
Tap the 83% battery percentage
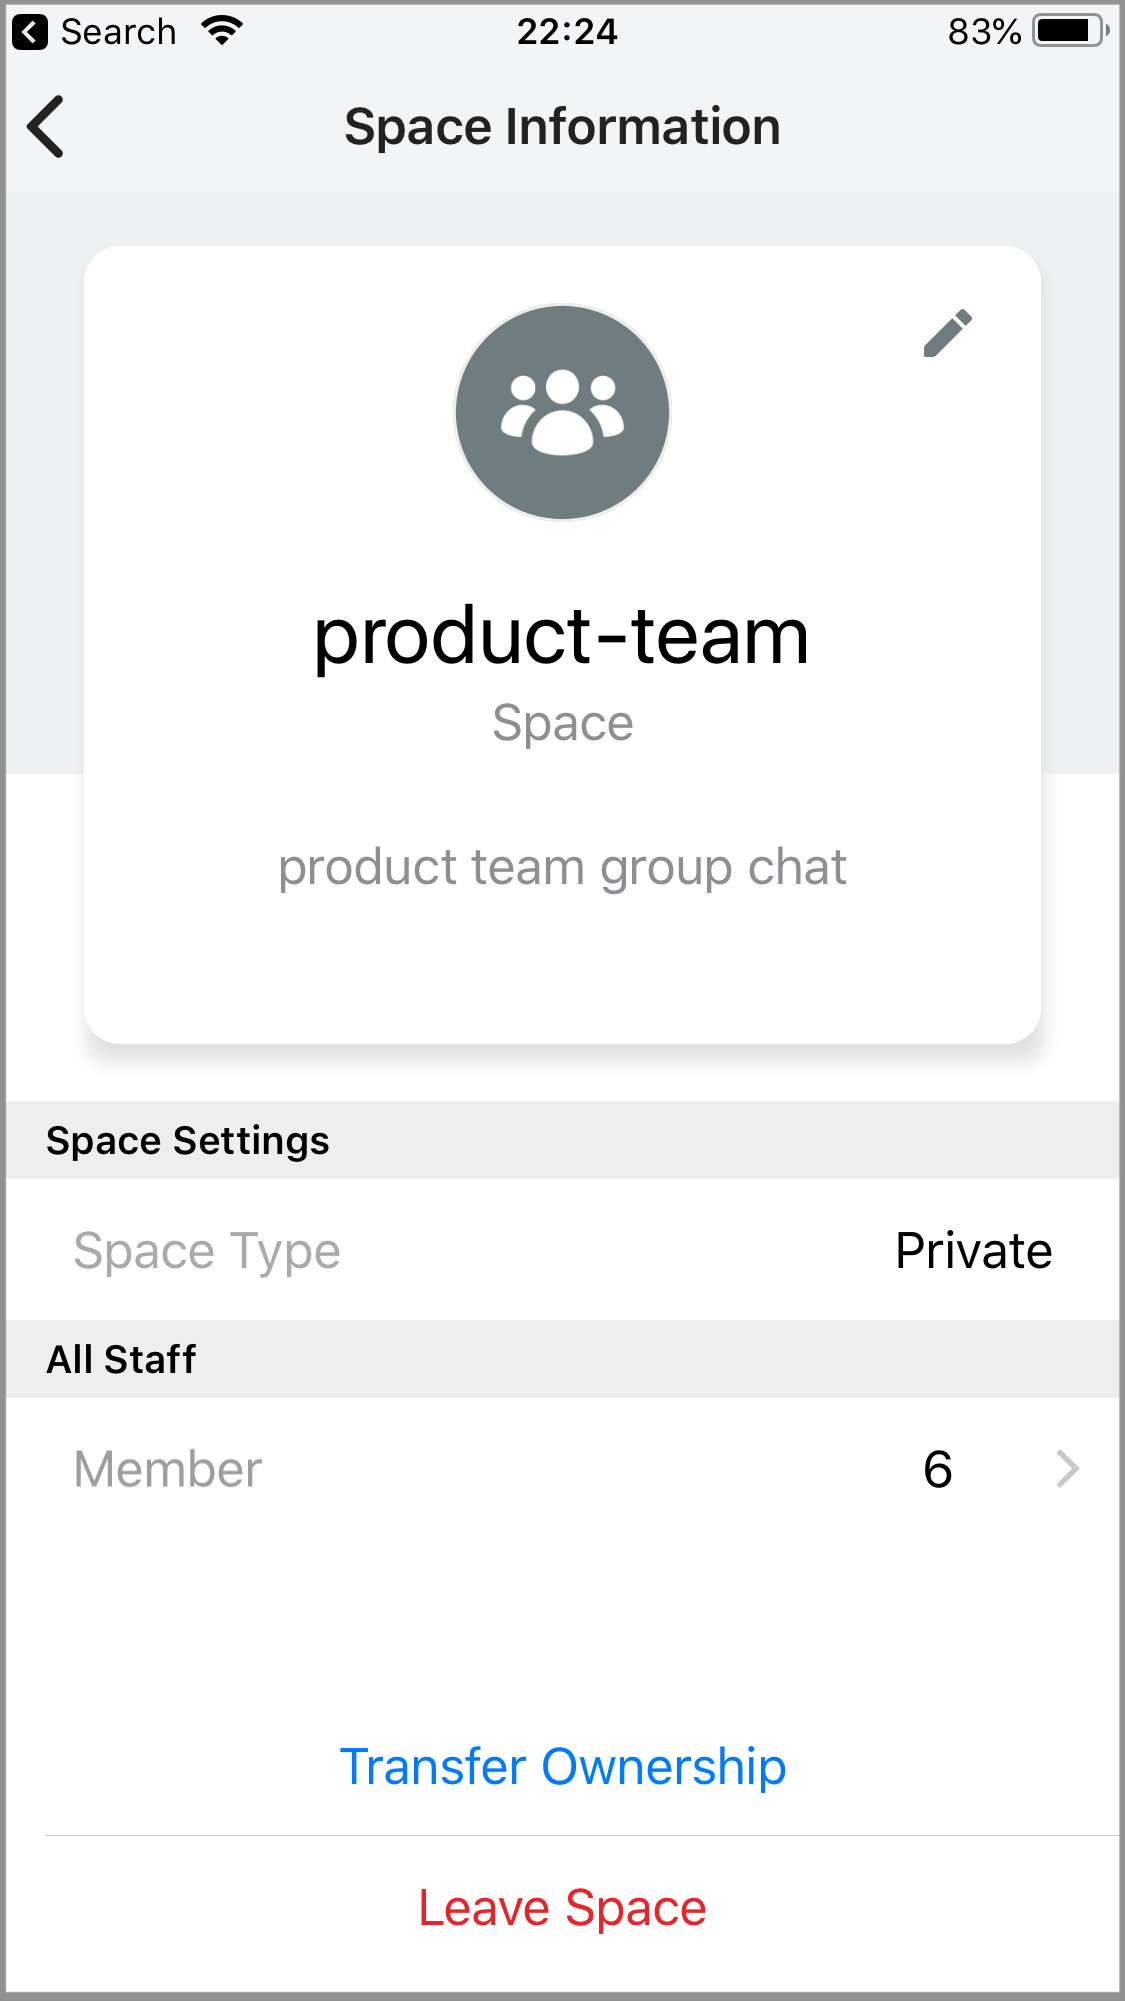click(984, 32)
